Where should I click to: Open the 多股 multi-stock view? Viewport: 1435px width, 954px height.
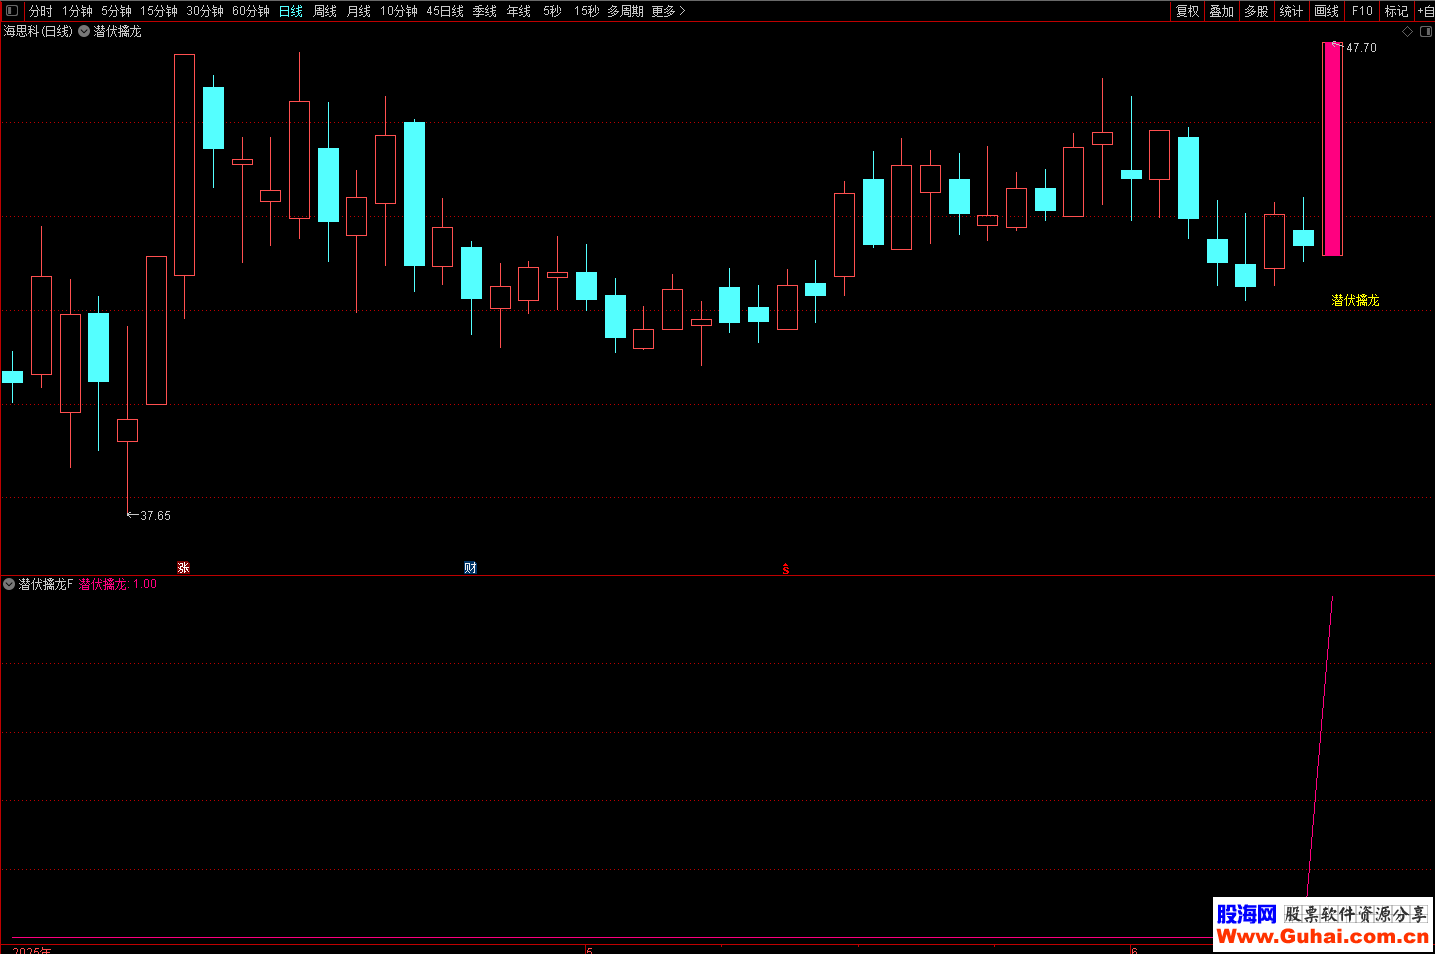[1257, 11]
